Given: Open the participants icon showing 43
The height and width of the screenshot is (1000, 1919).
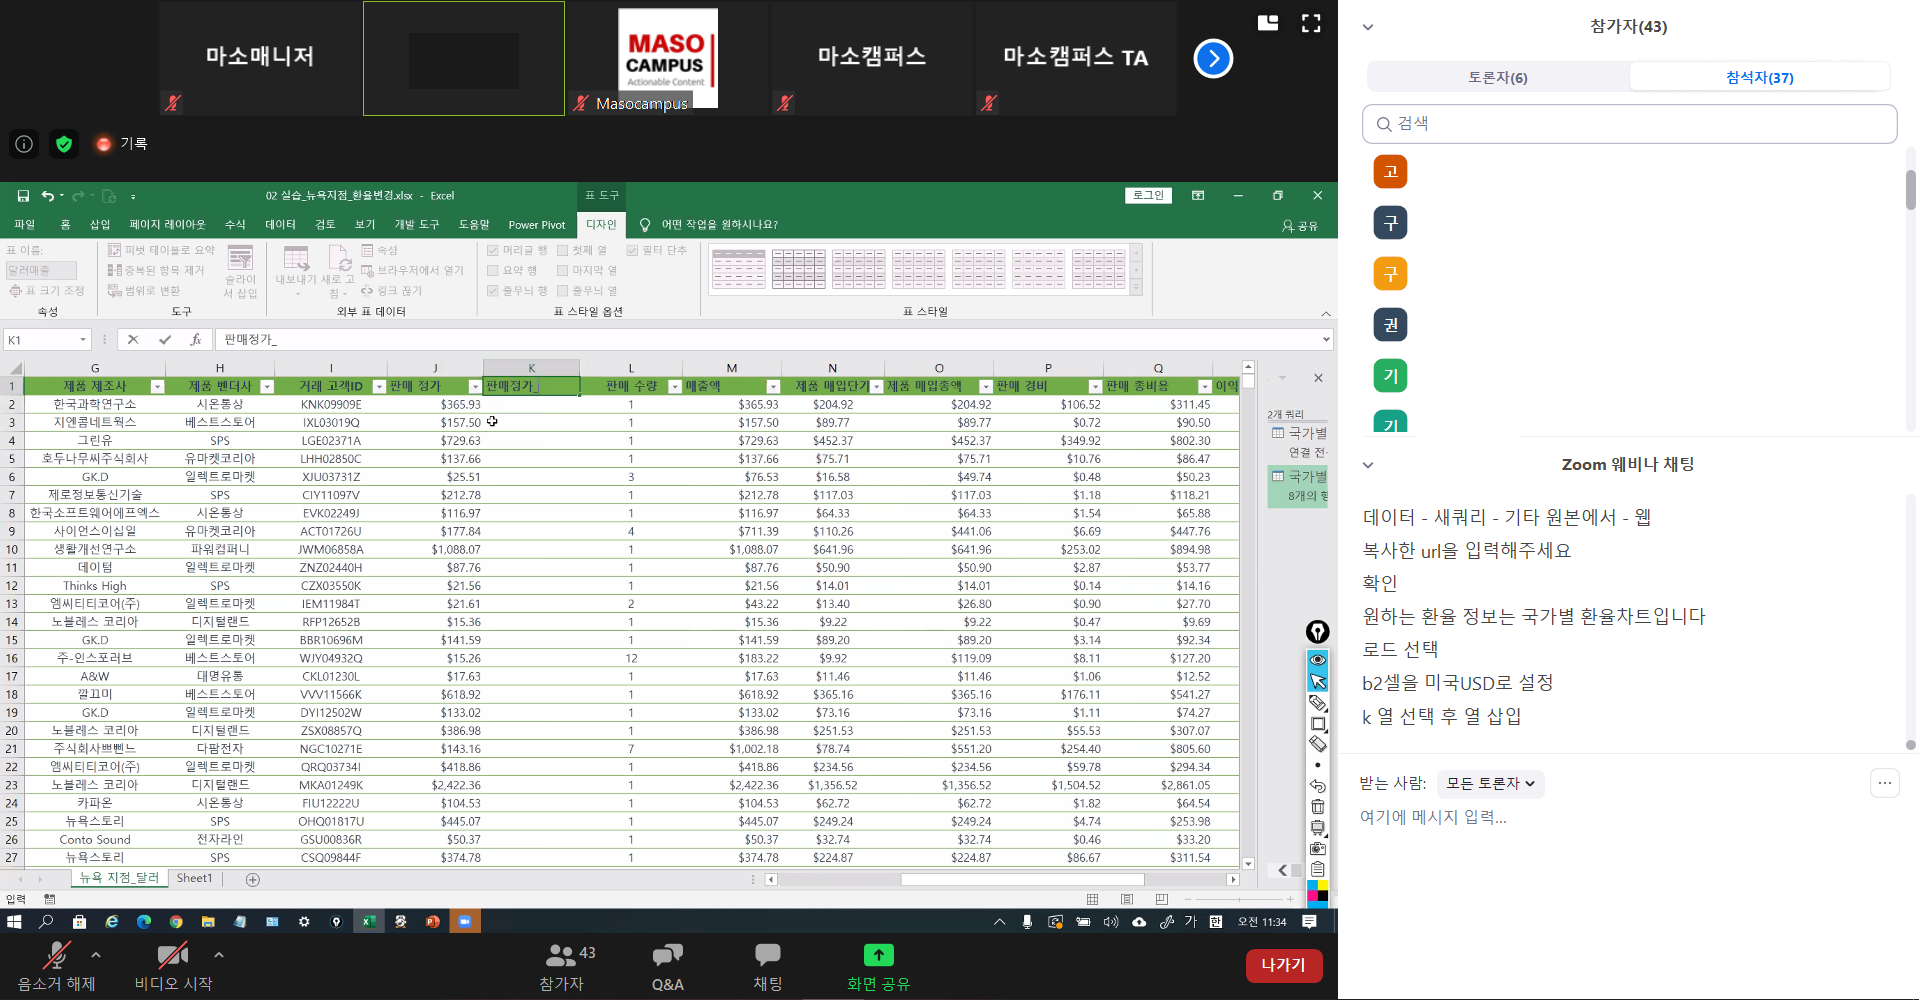Looking at the screenshot, I should click(x=562, y=956).
